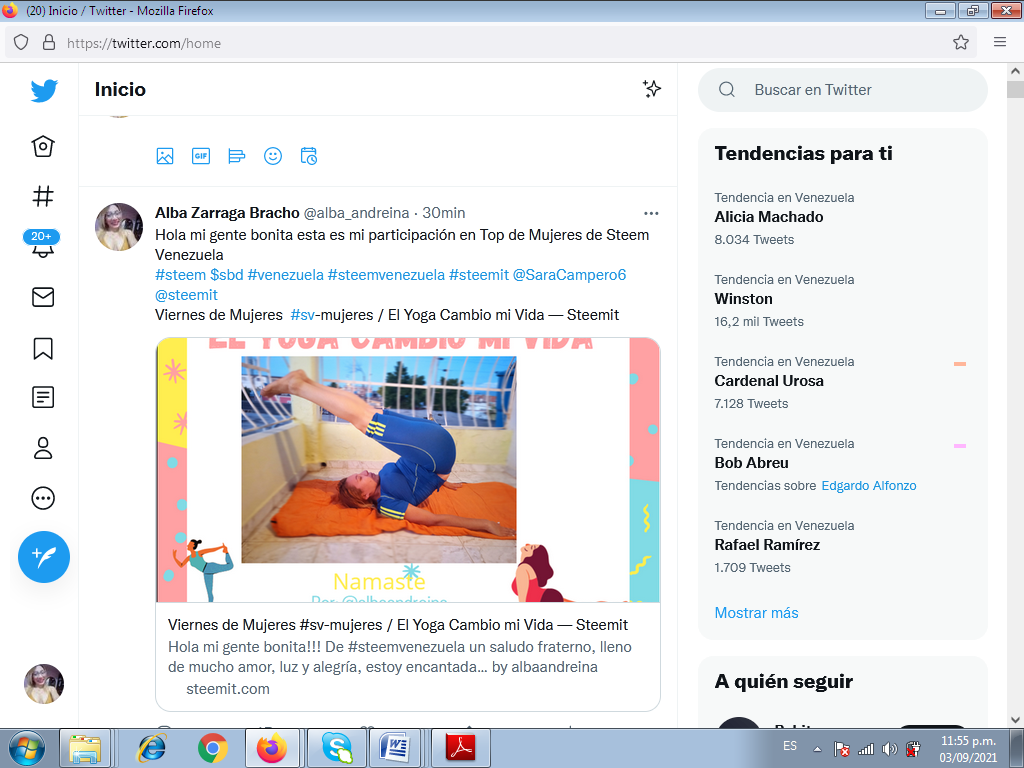Click the ES language indicator
Viewport: 1024px width, 768px height.
point(790,746)
